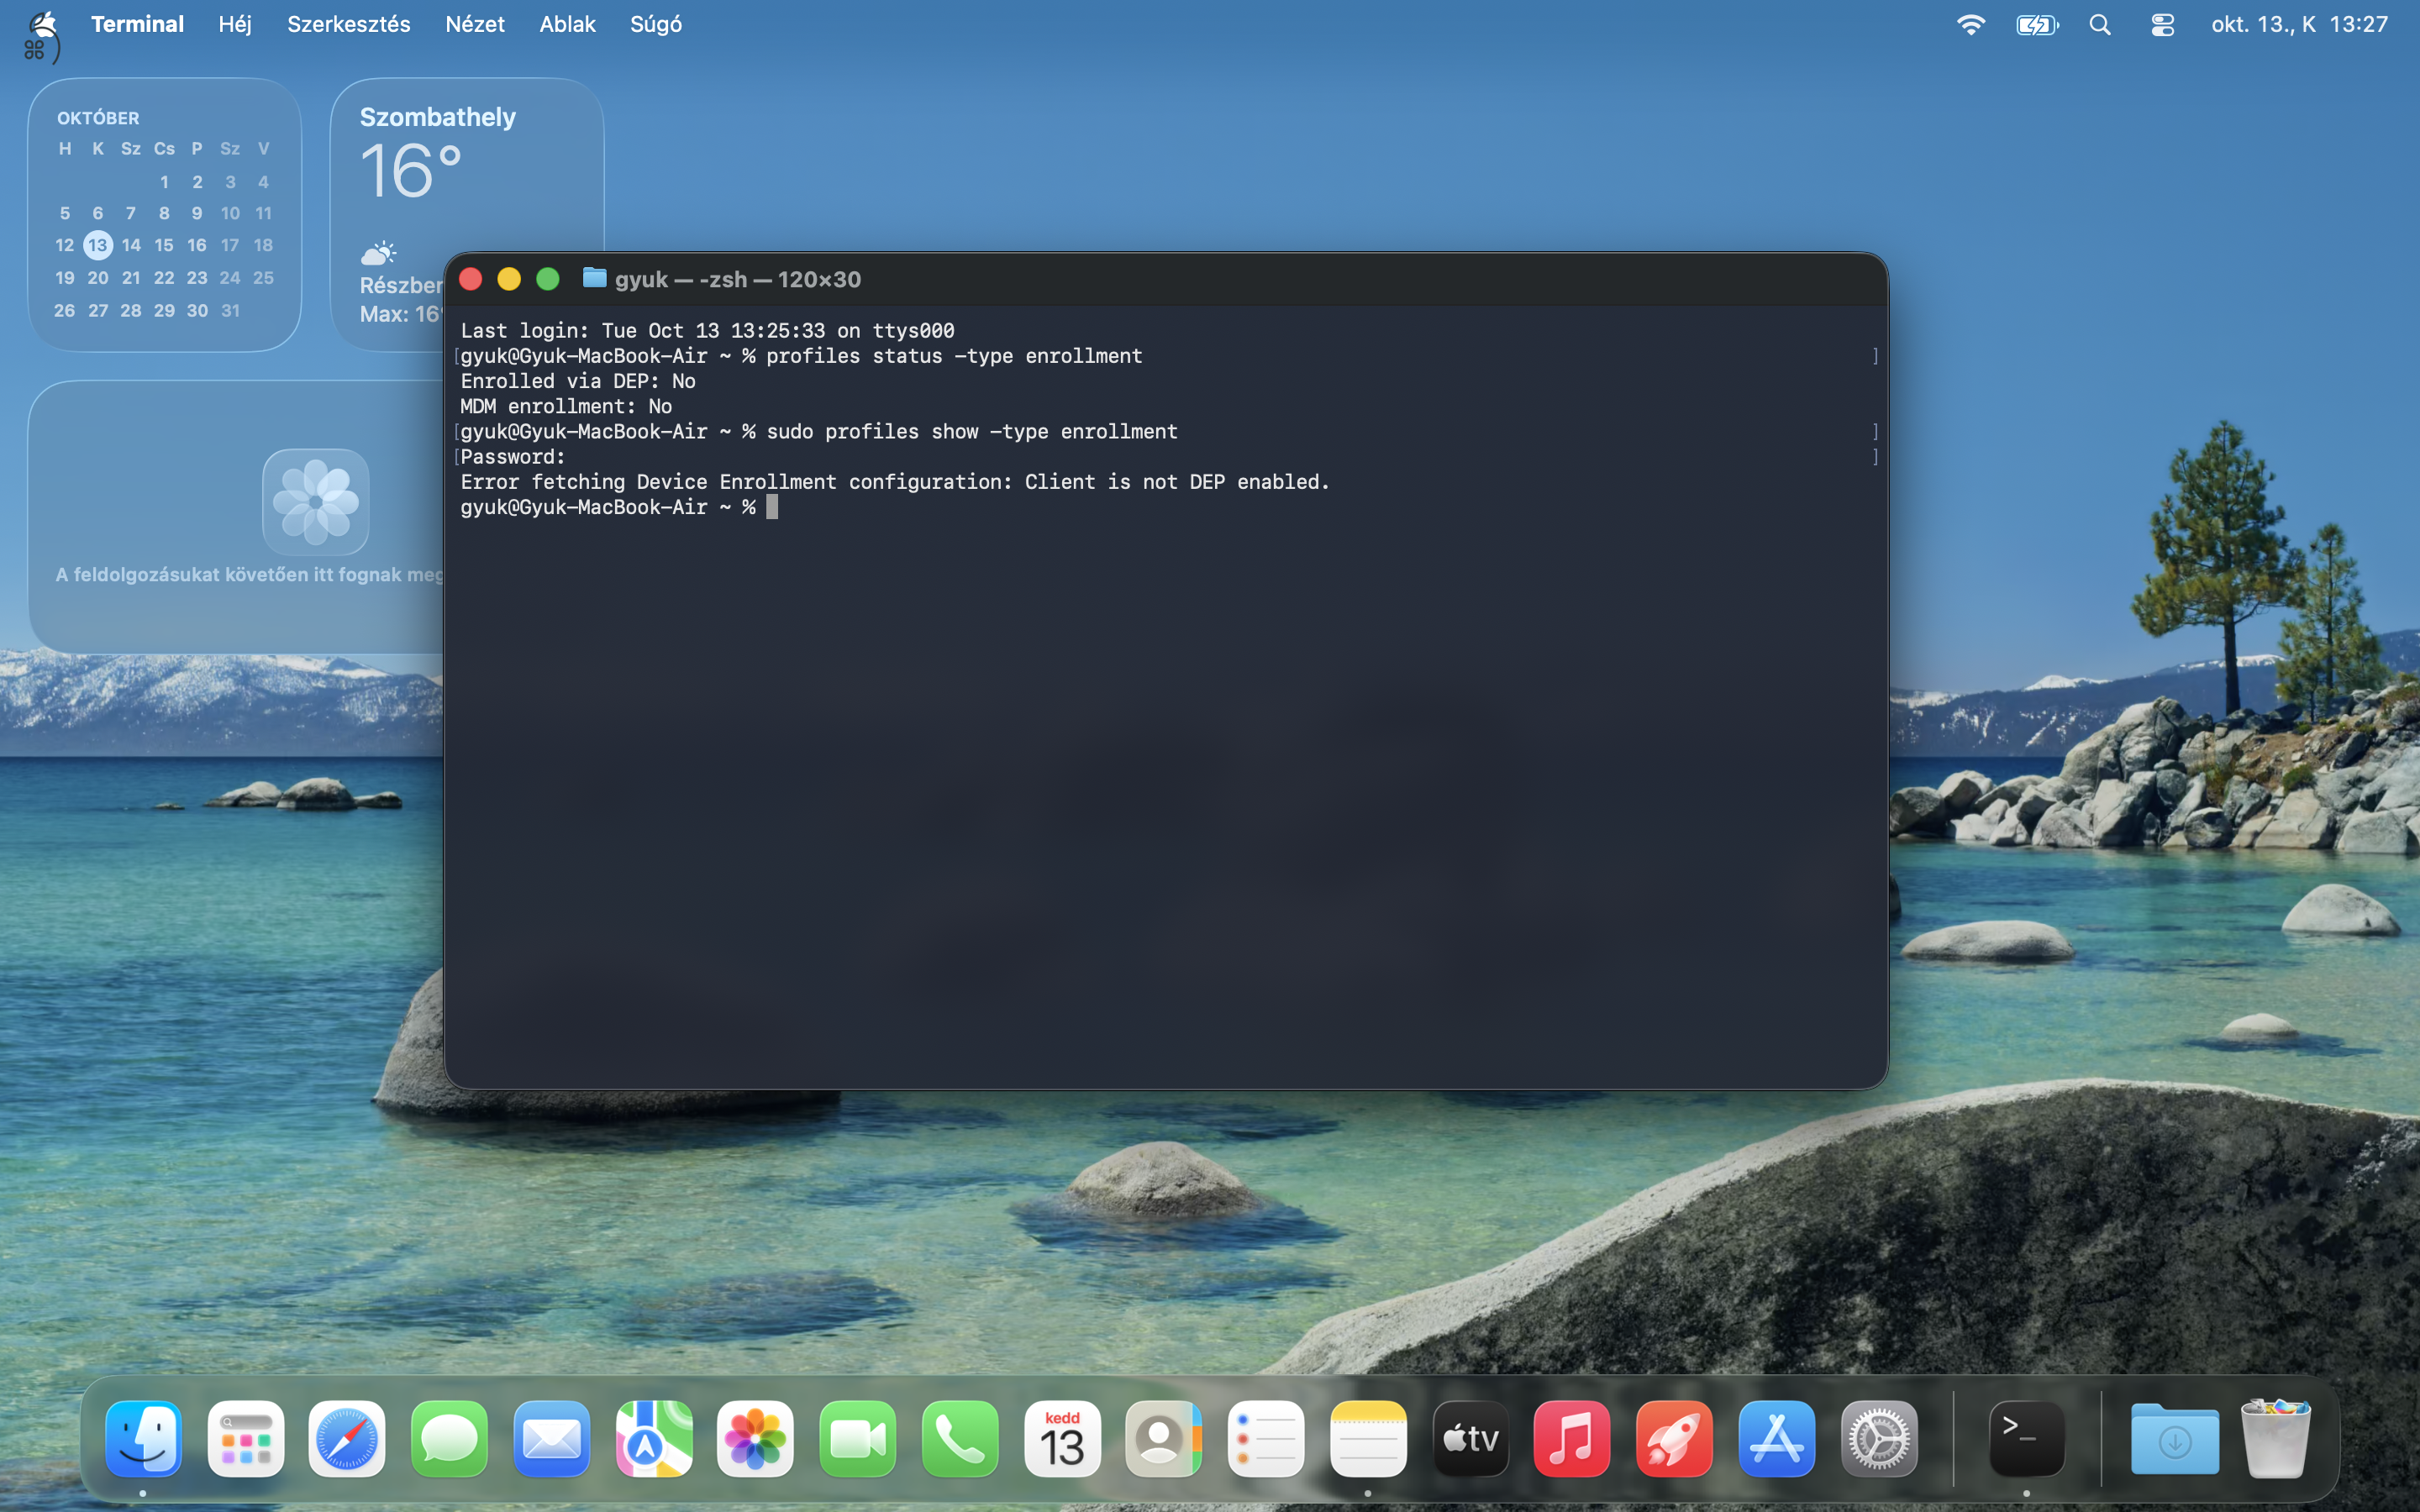This screenshot has width=2420, height=1512.
Task: Click Terminal icon in the Dock
Action: [x=2027, y=1439]
